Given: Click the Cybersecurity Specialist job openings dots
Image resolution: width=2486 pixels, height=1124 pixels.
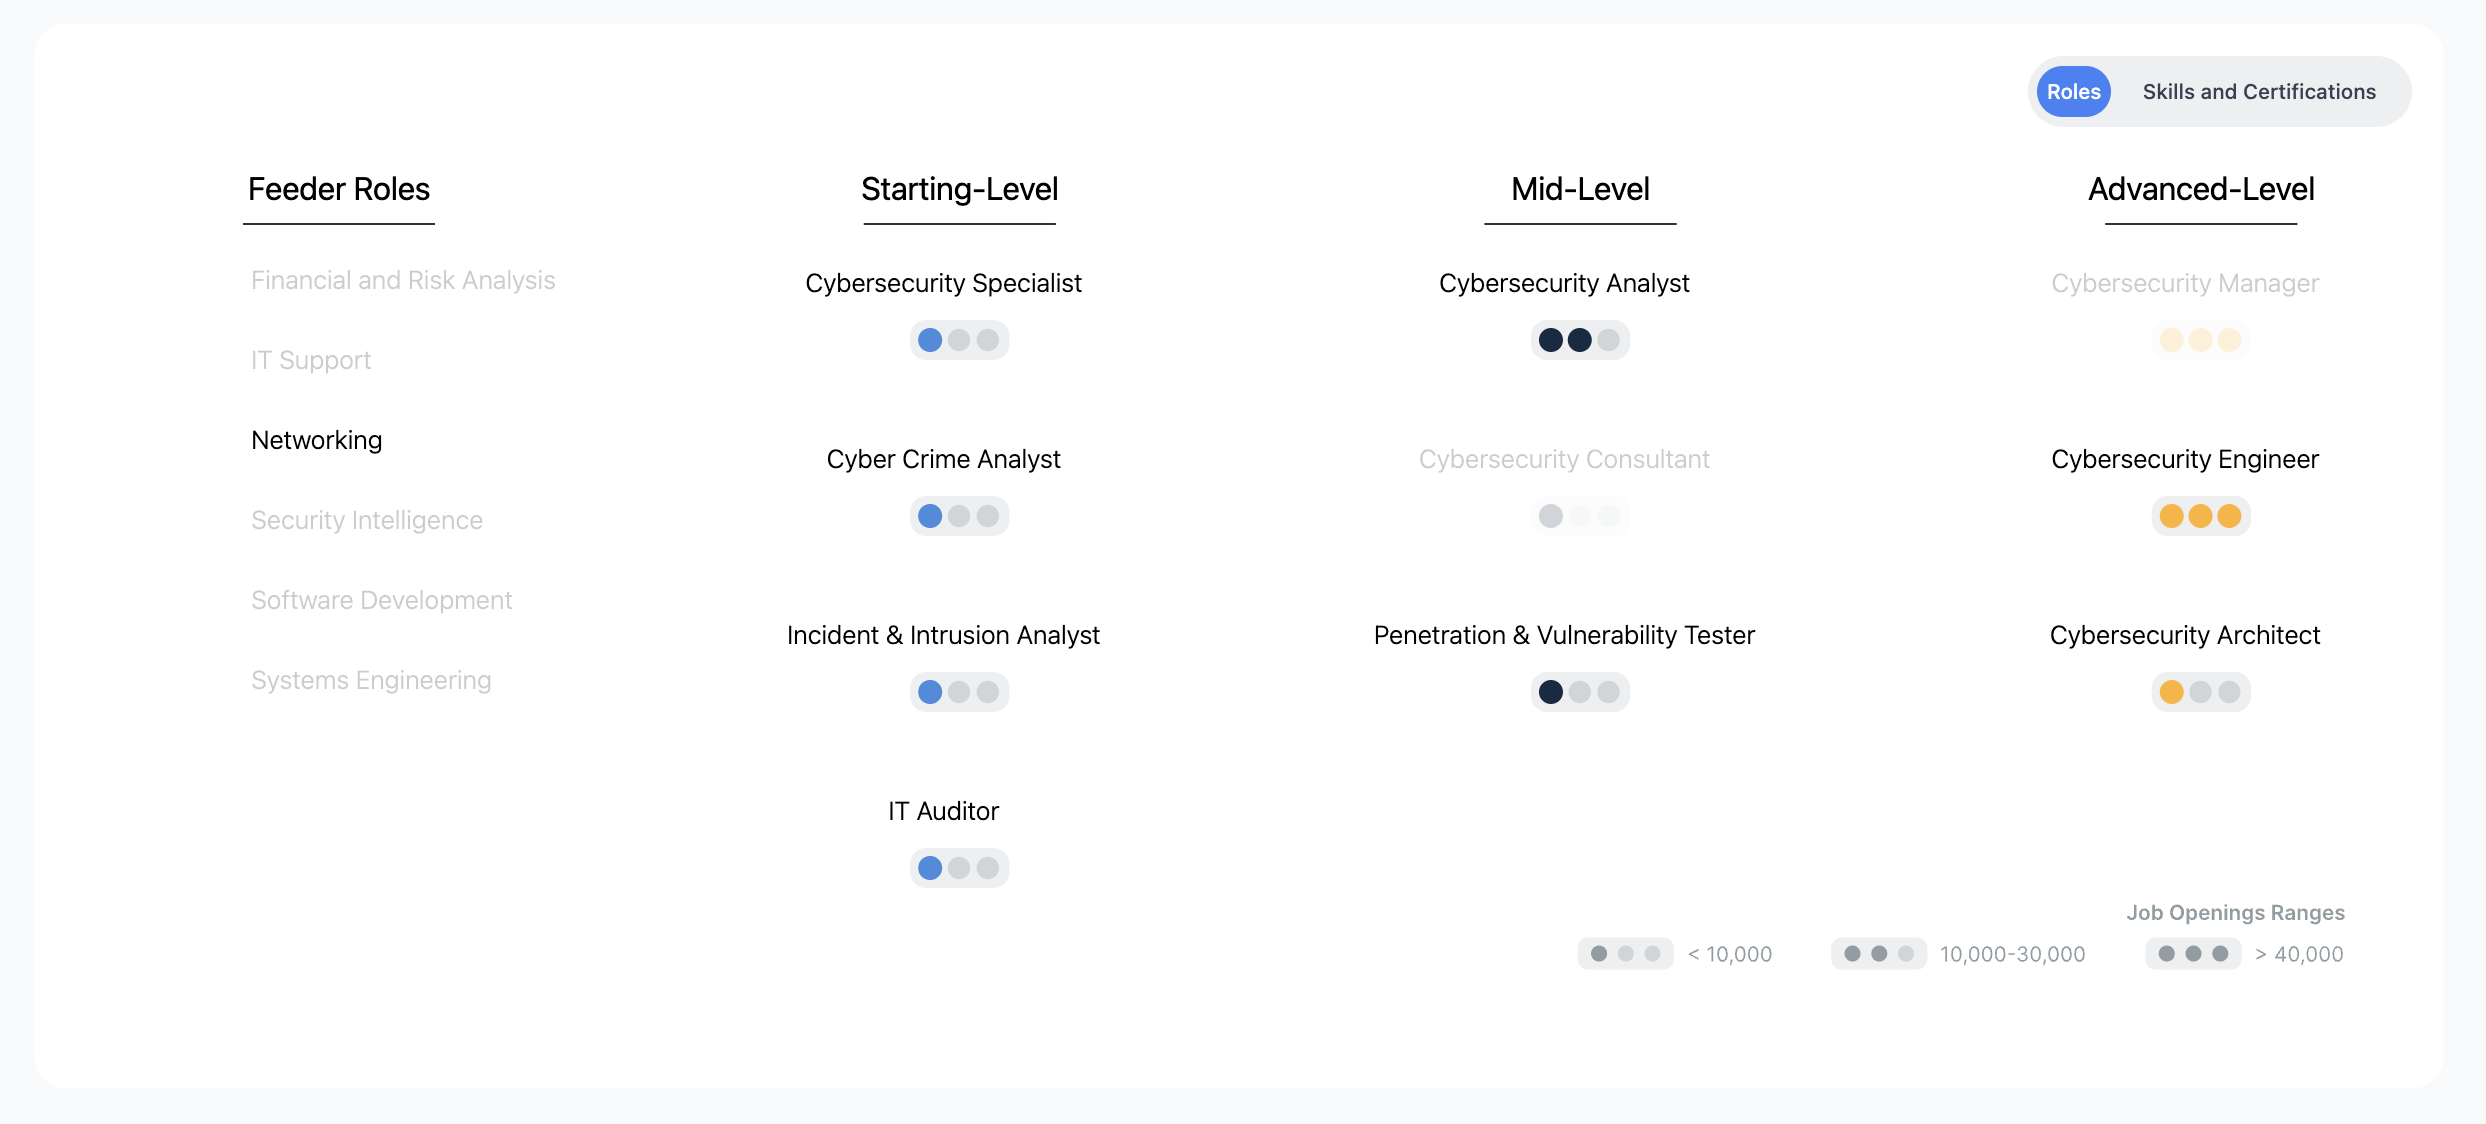Looking at the screenshot, I should point(959,340).
